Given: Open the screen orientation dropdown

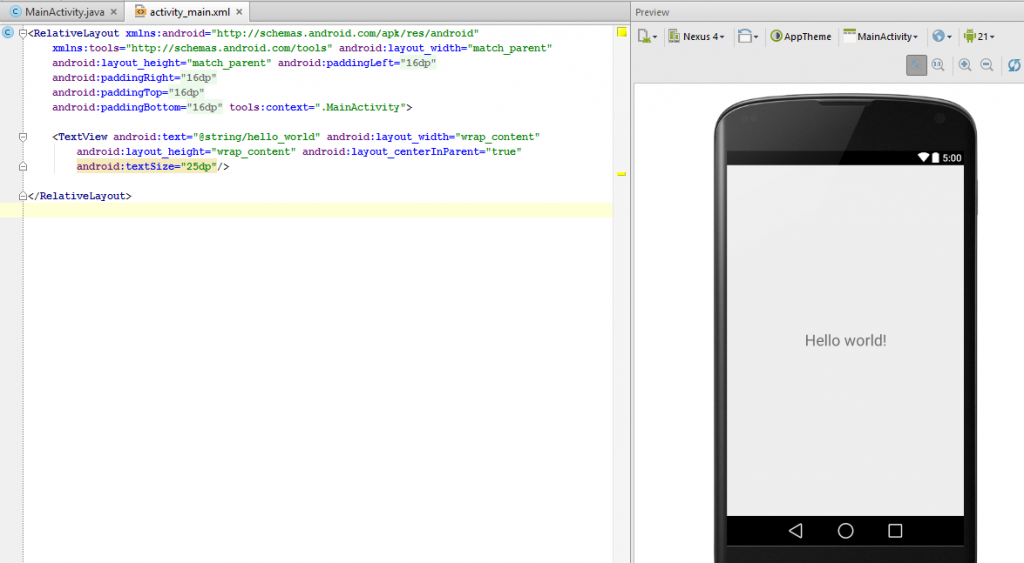Looking at the screenshot, I should click(x=748, y=37).
